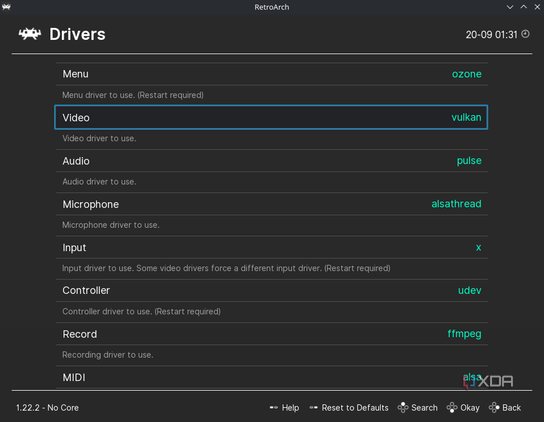The image size is (544, 422).
Task: Click the RetroArch invader logo beside Drivers
Action: [x=30, y=34]
